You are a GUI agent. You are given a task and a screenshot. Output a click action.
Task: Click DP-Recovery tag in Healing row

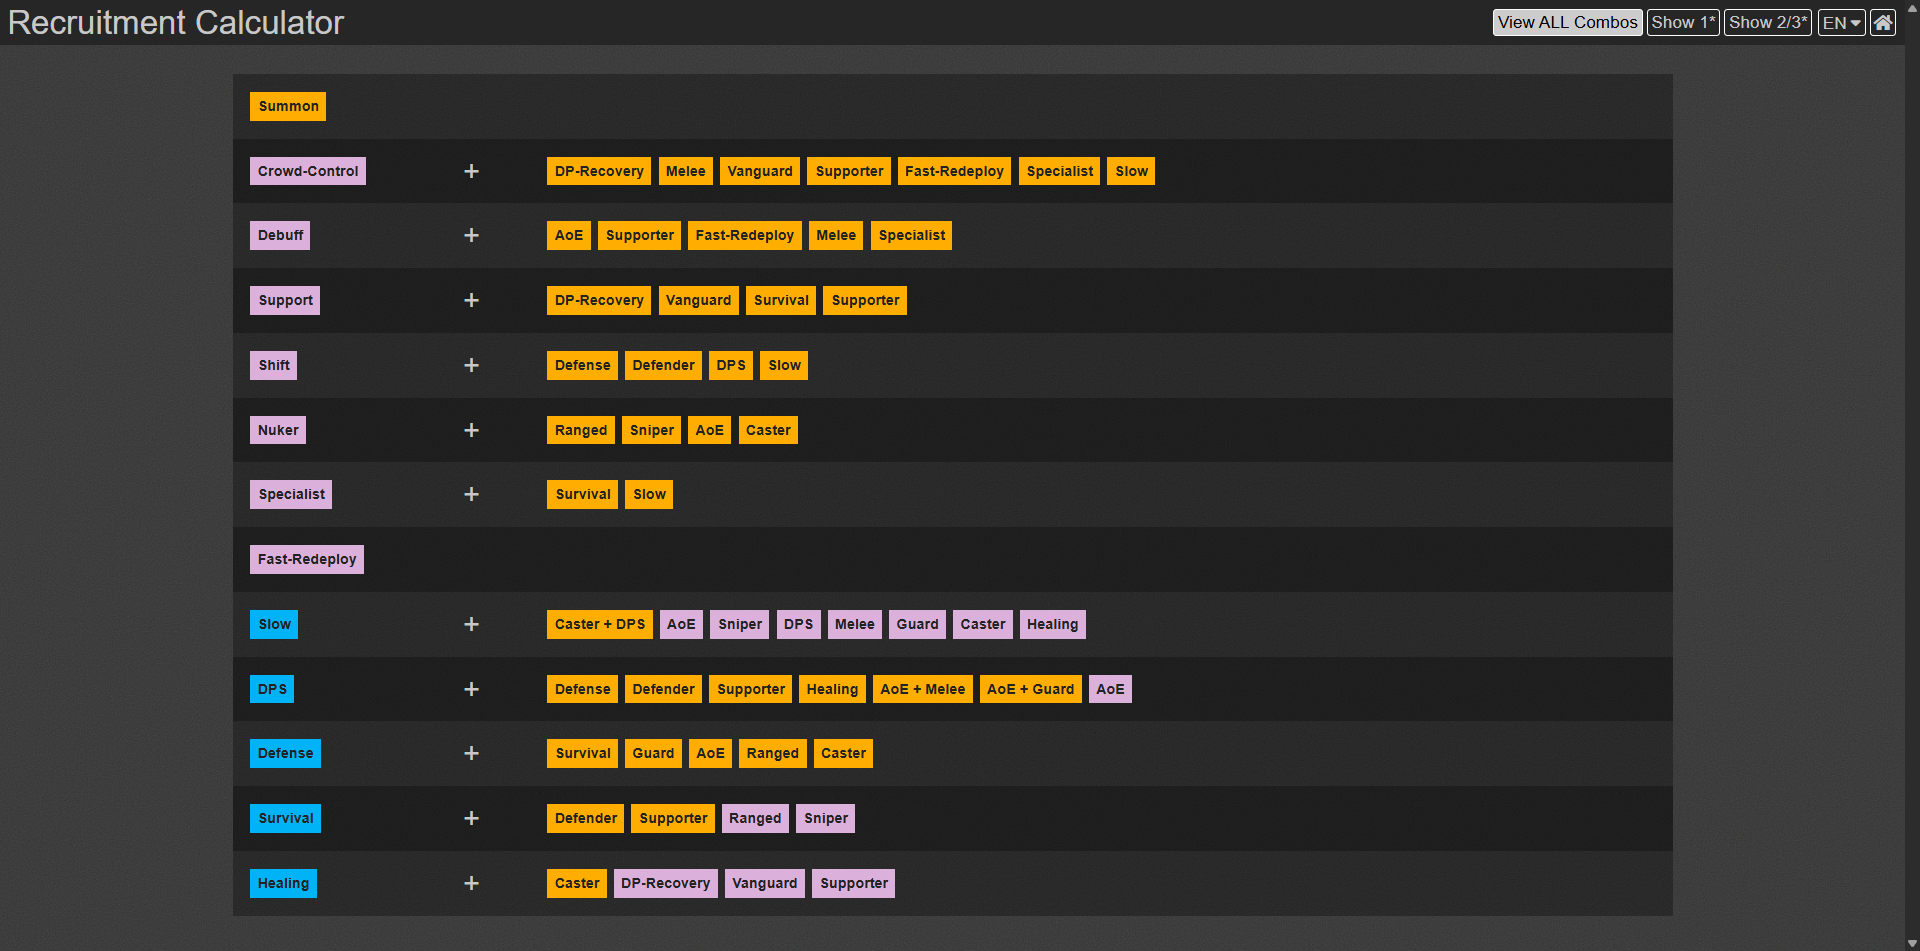point(665,883)
